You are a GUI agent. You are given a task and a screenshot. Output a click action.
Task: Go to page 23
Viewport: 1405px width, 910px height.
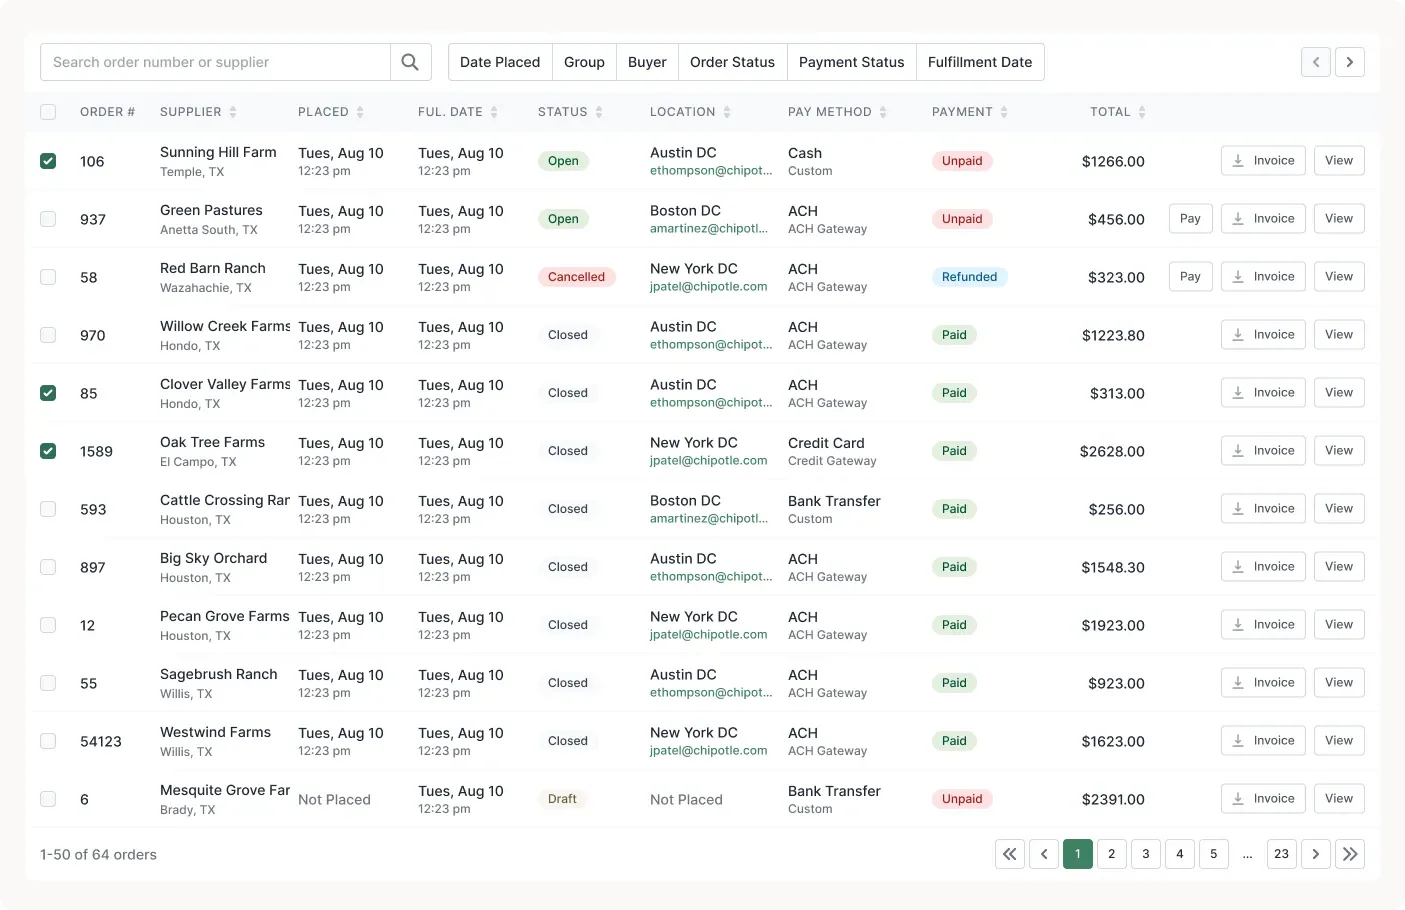point(1282,854)
